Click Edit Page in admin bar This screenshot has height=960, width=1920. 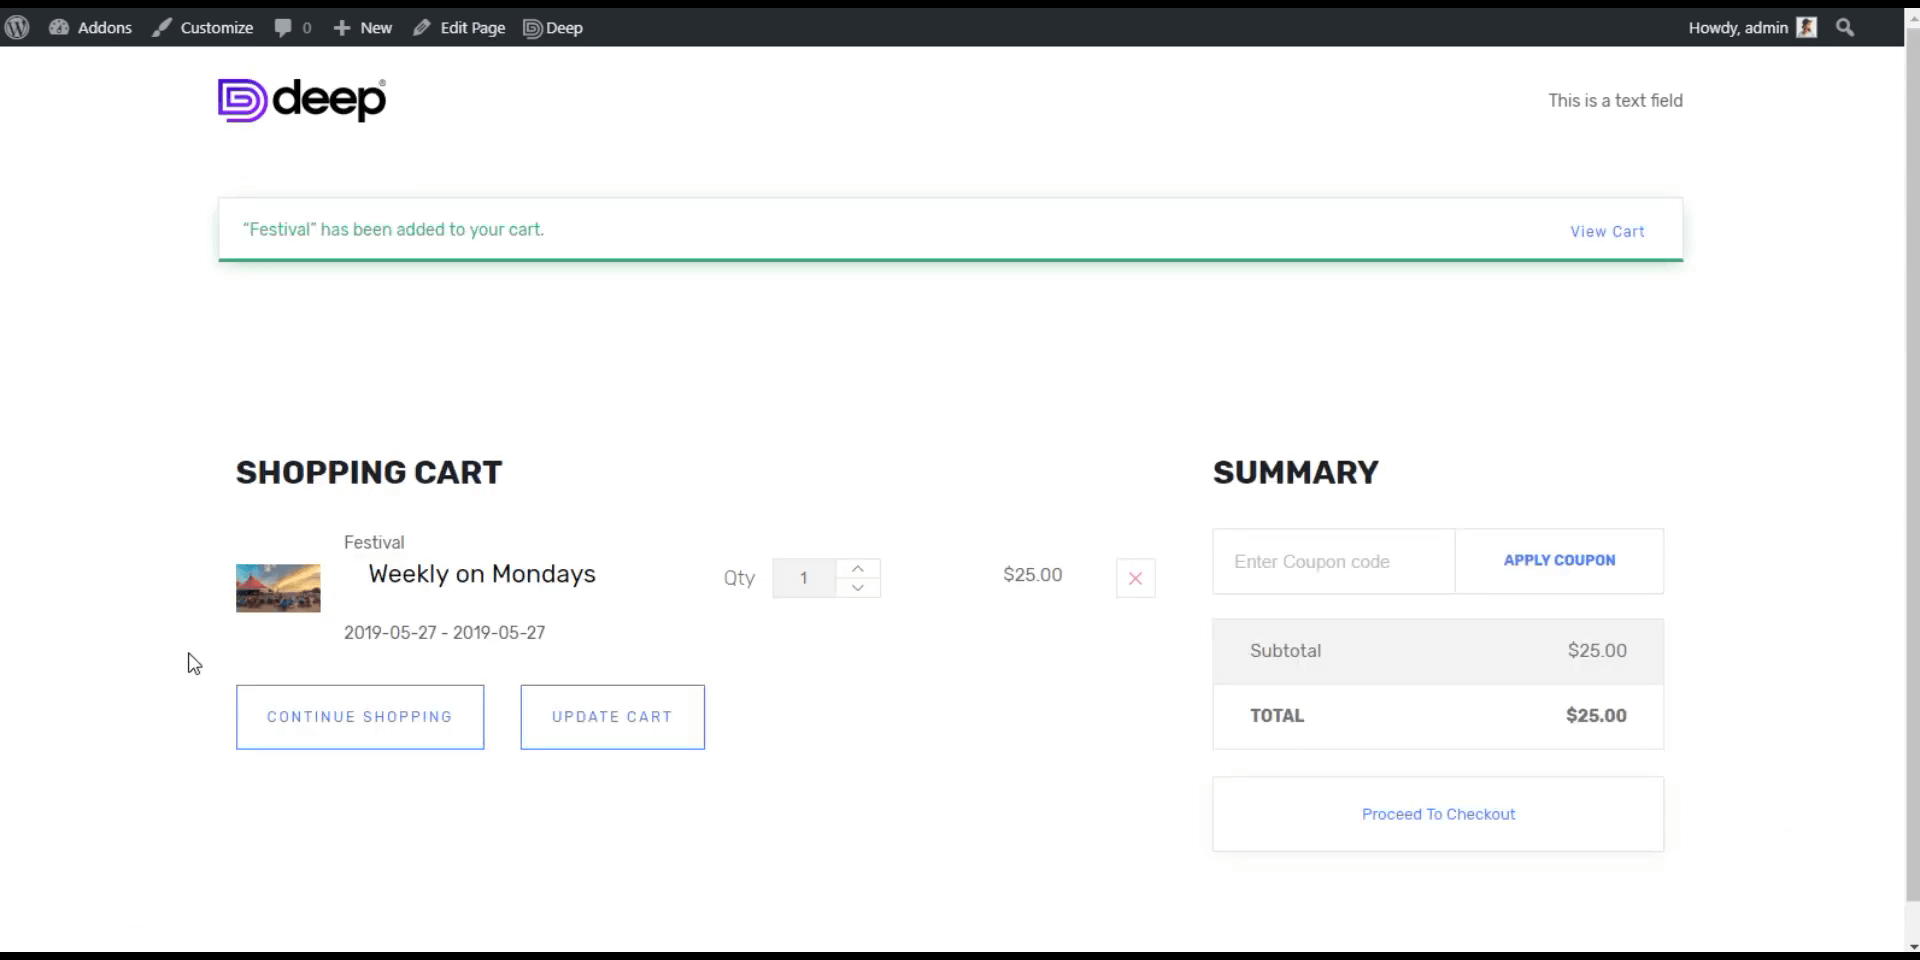click(x=459, y=28)
